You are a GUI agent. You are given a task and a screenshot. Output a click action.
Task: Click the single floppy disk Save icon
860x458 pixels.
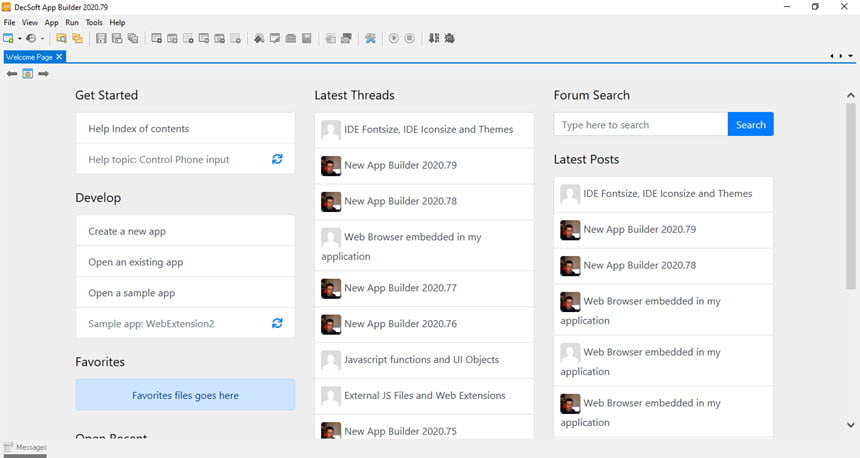point(101,38)
